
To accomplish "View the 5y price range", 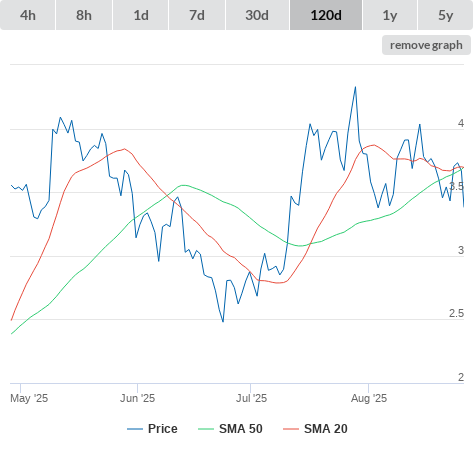I will (445, 15).
